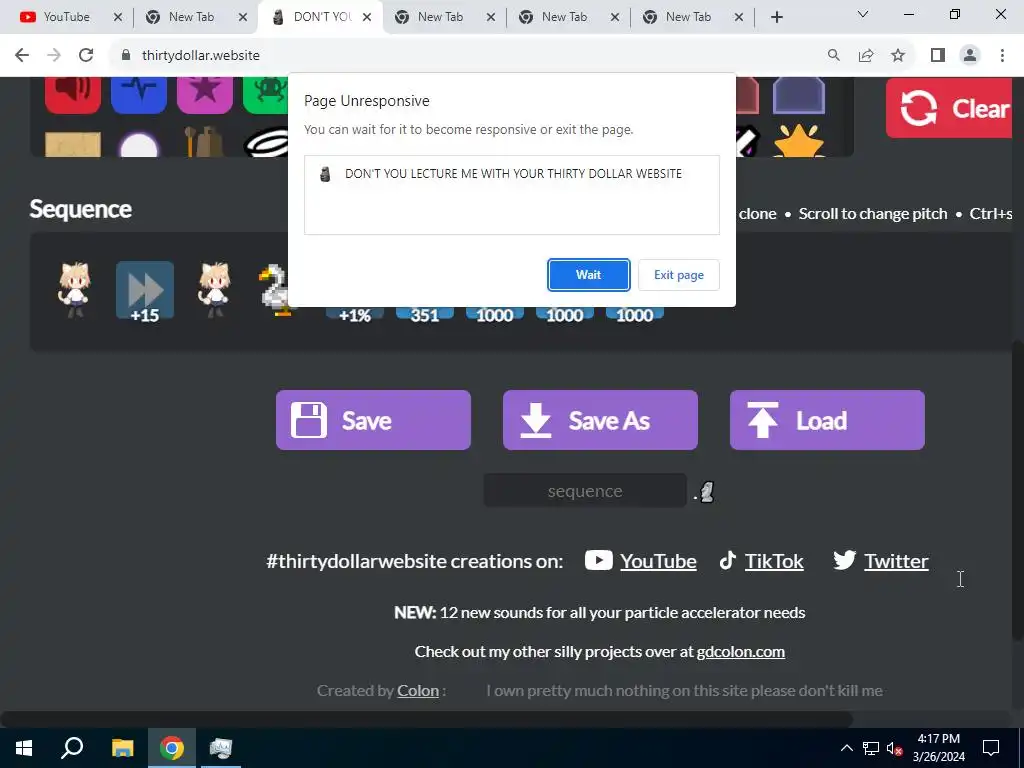Switch to the DON'T YOU tab

319,17
